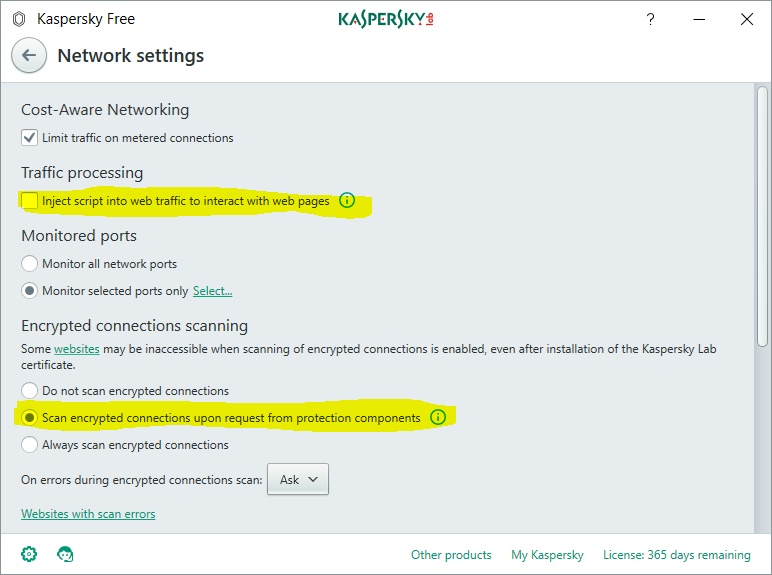Screen dimensions: 772x575
Task: Select Monitor all network ports
Action: pos(30,264)
